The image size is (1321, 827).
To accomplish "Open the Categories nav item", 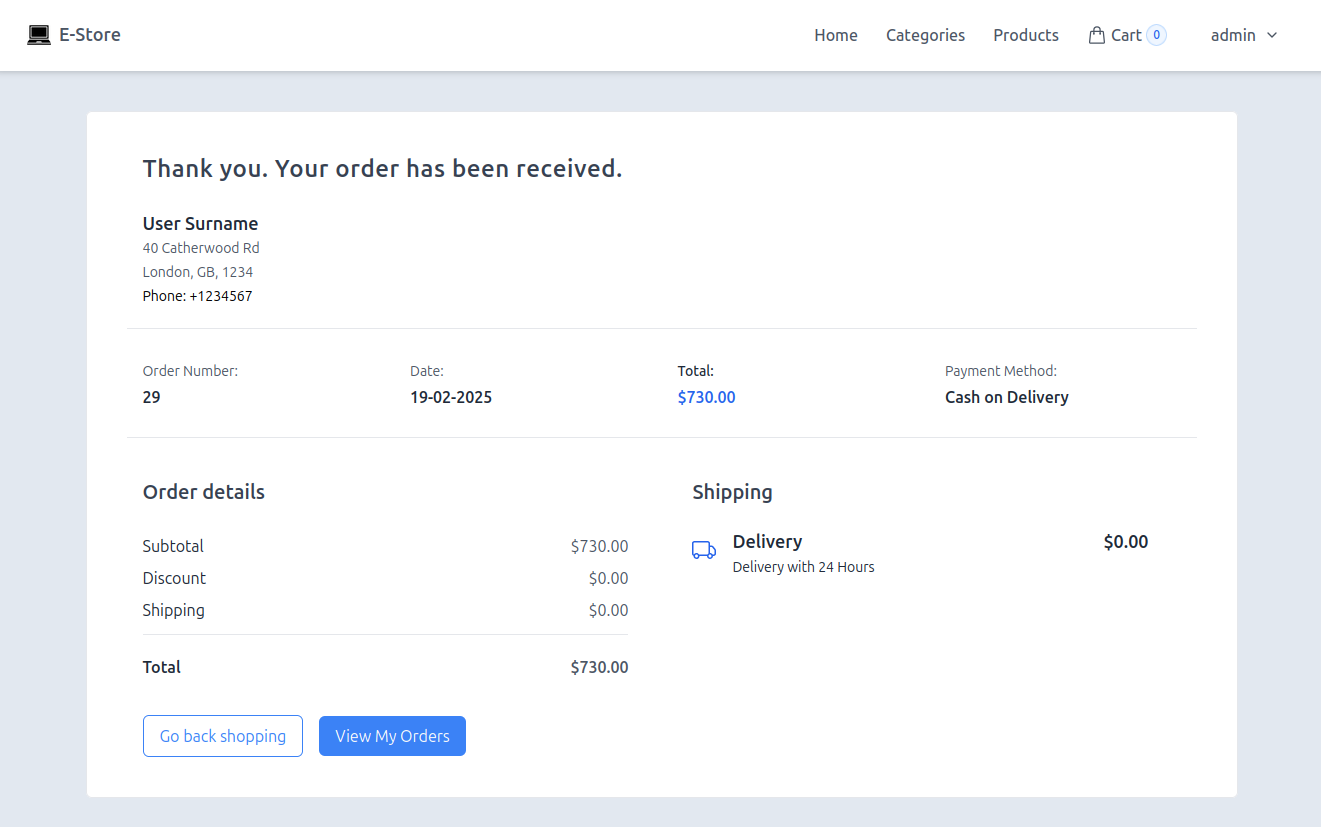I will point(925,35).
